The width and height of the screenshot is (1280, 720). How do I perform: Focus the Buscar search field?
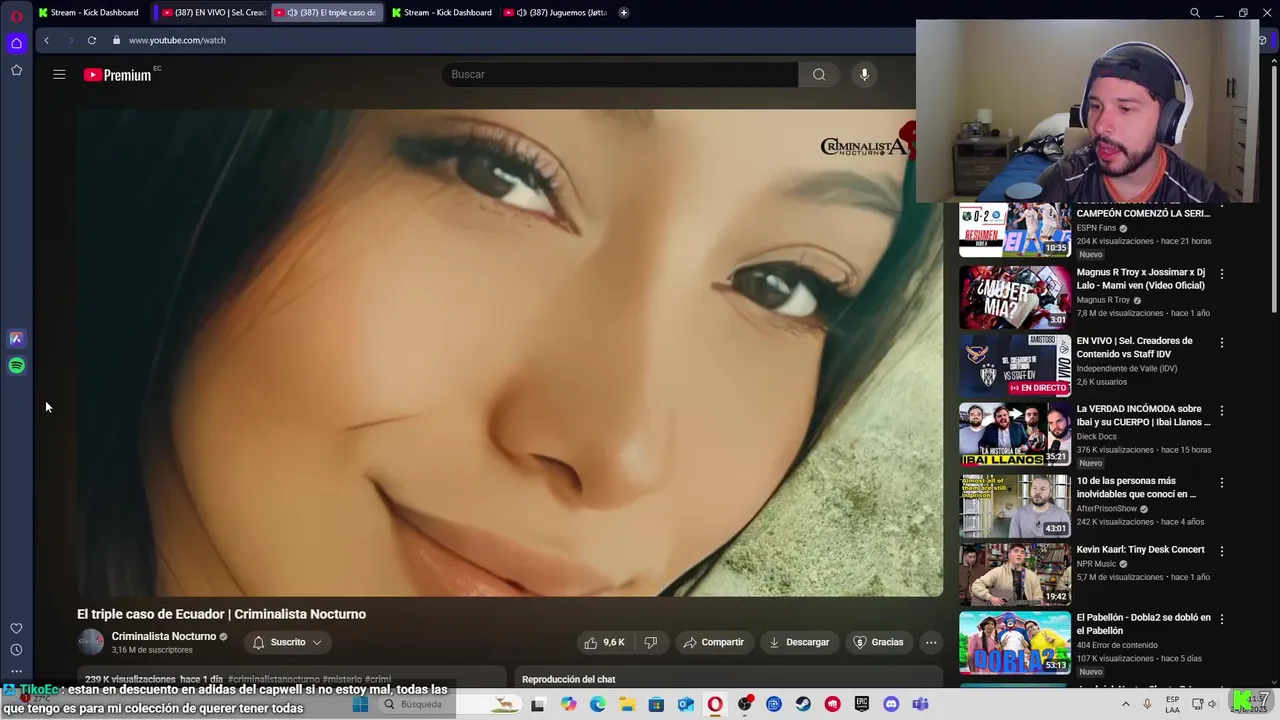click(x=620, y=74)
